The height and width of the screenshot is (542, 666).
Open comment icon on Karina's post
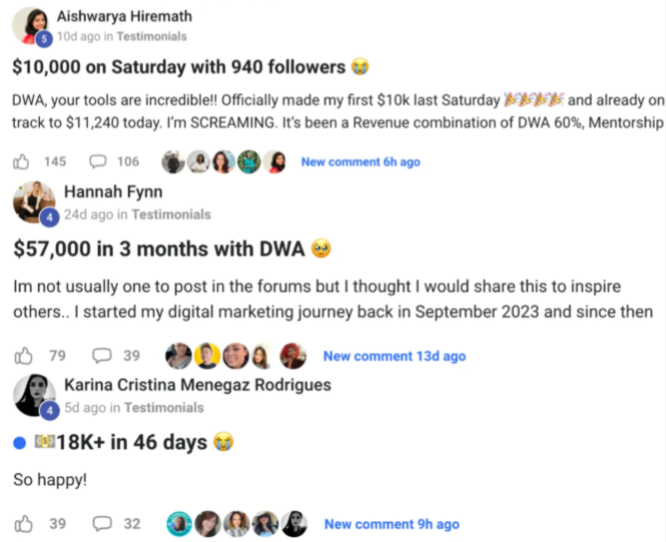click(x=102, y=523)
